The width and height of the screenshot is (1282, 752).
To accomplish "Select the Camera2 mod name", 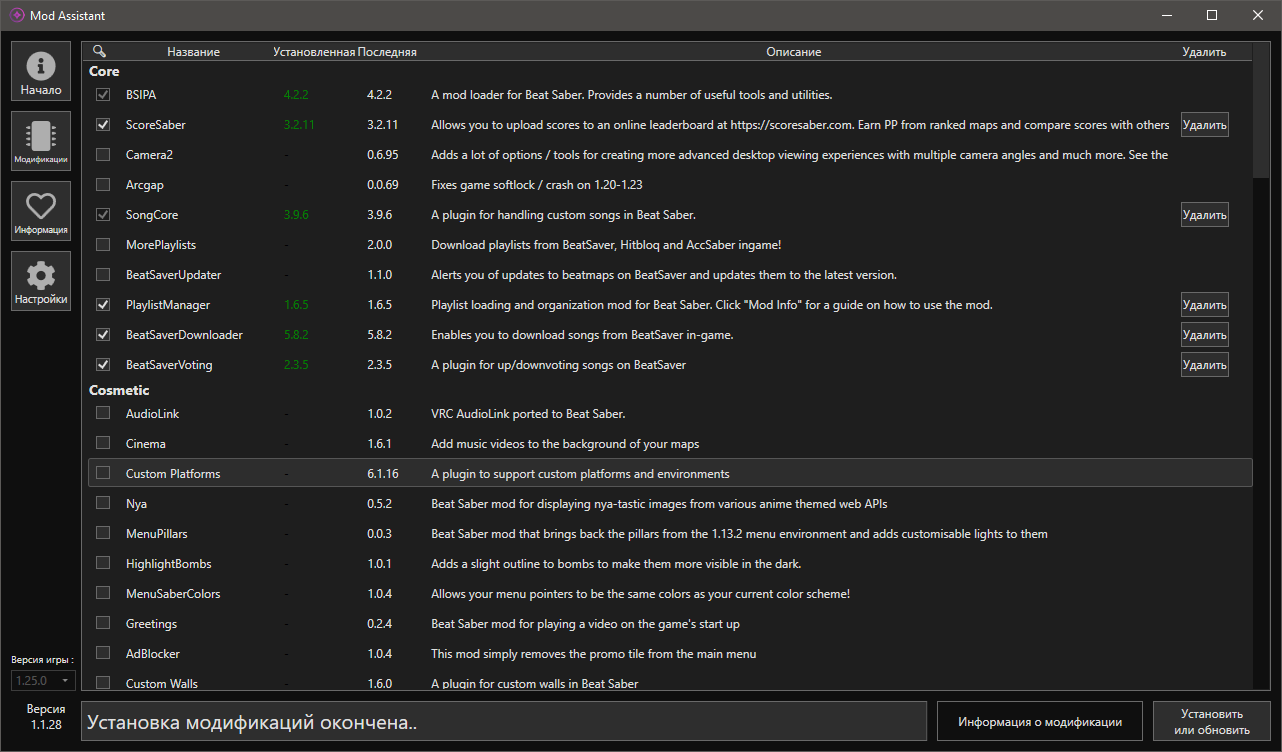I will pos(150,155).
